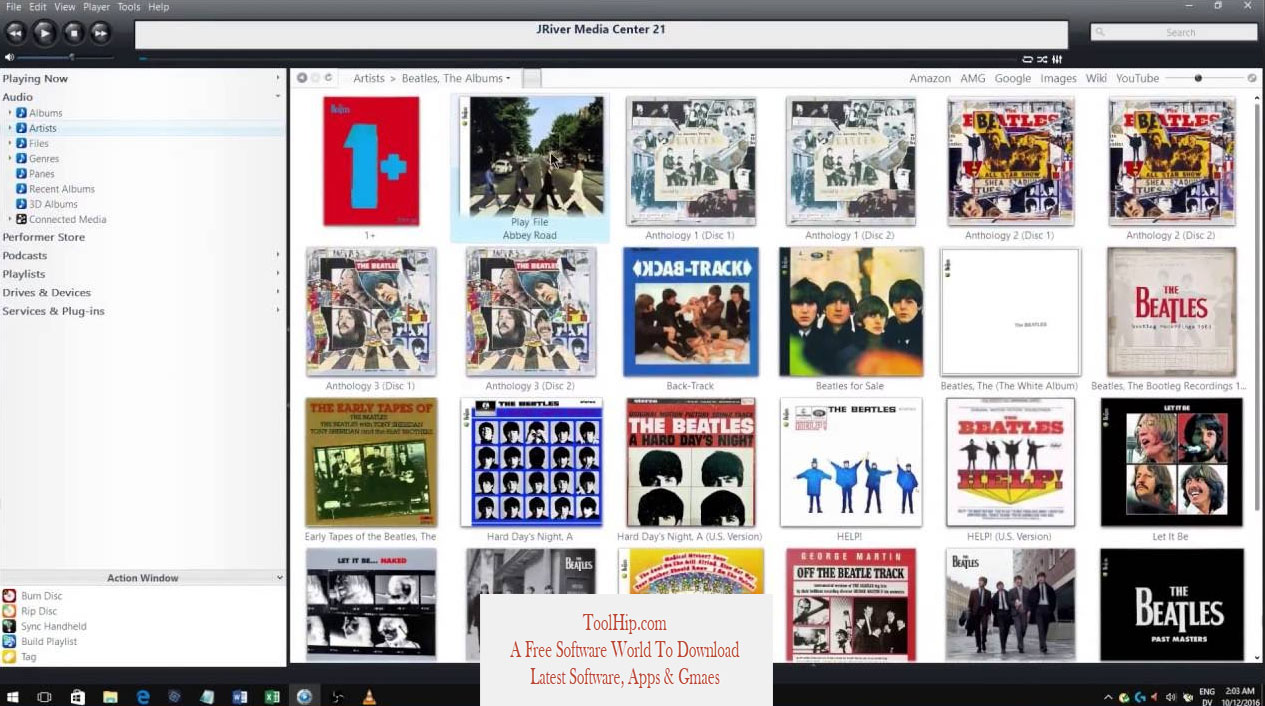Screen dimensions: 1265x706
Task: Click the Rip Disc icon
Action: (9, 611)
